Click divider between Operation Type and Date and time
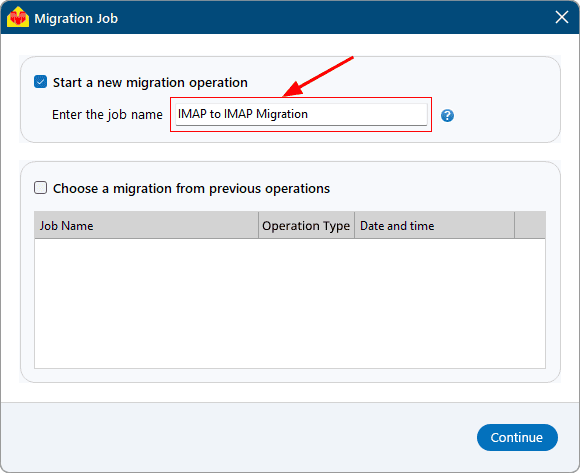Viewport: 580px width, 473px height. (354, 225)
